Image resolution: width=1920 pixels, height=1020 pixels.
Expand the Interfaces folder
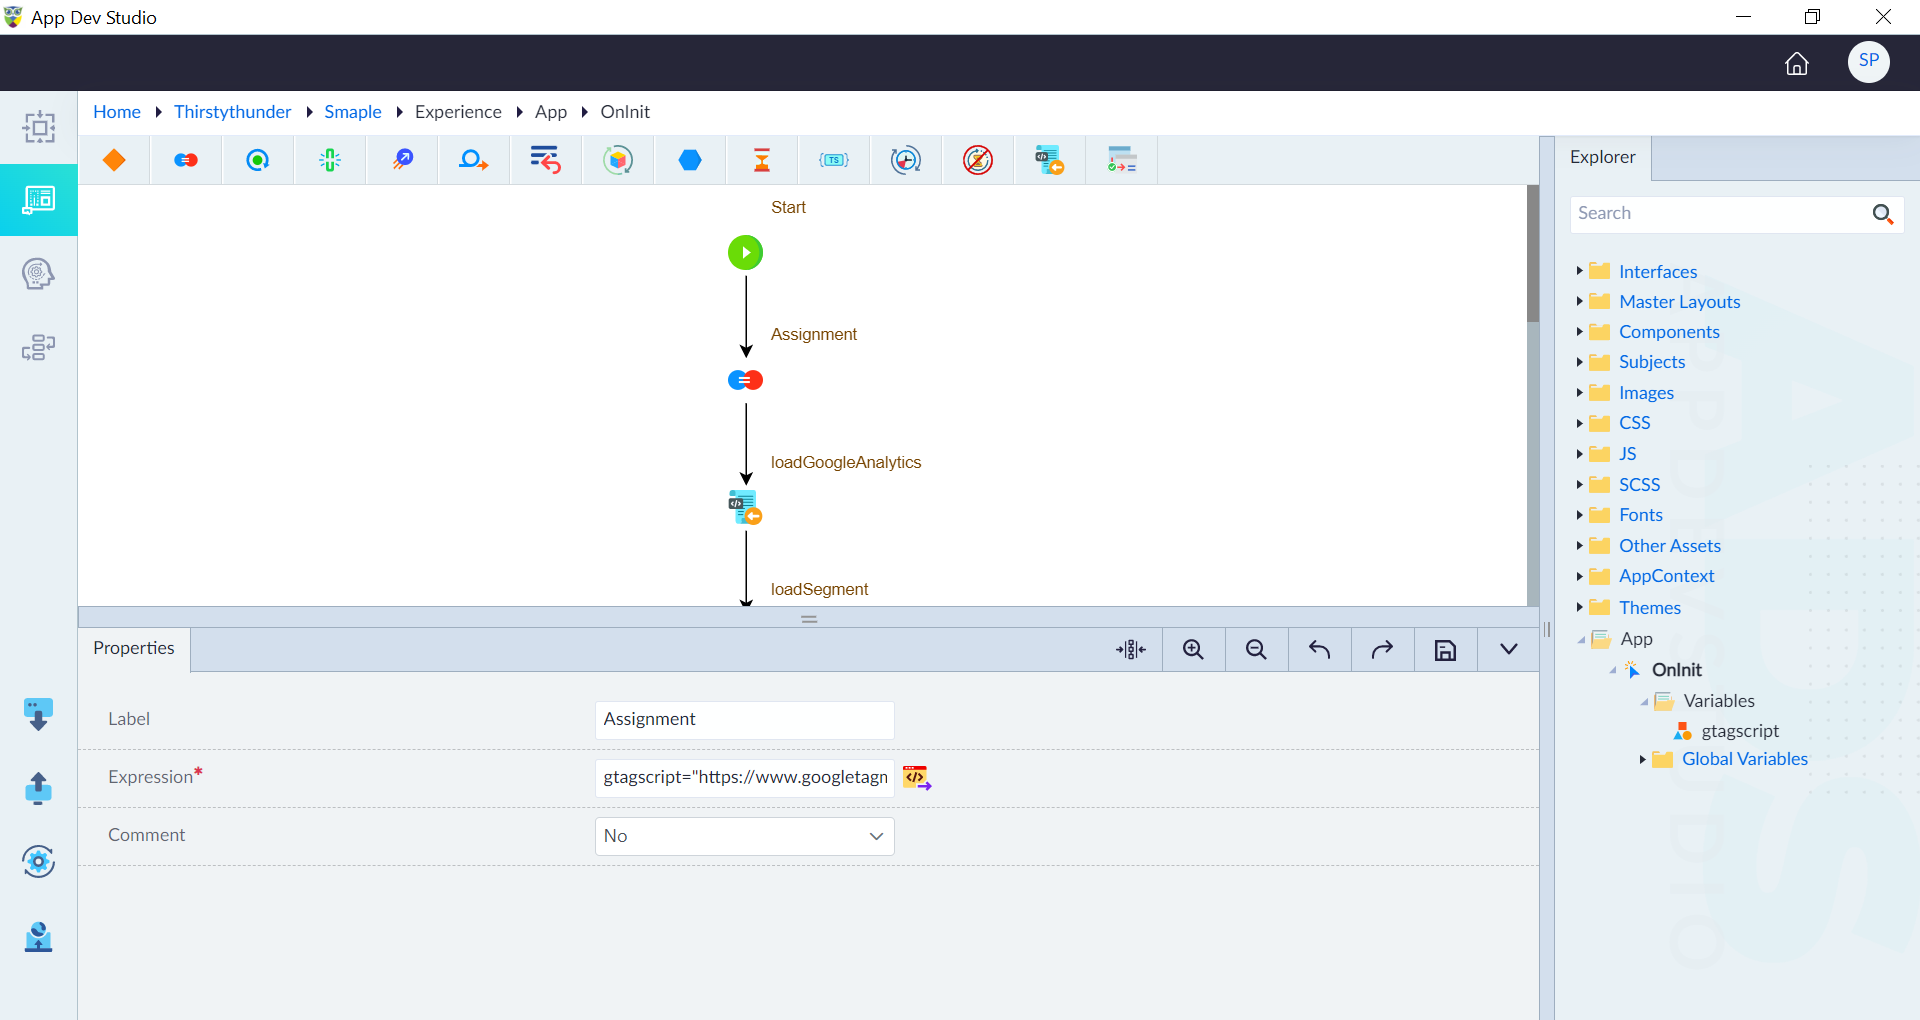1579,271
